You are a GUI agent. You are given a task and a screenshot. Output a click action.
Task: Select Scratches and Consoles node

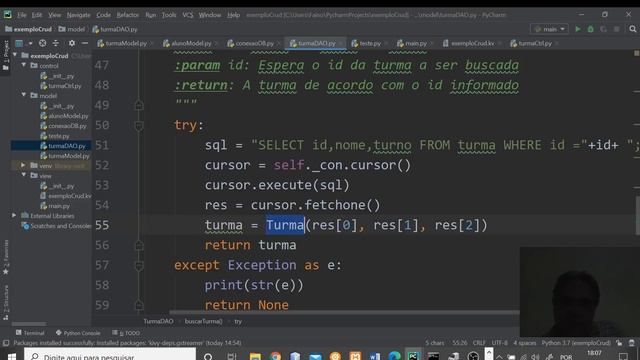pos(60,226)
